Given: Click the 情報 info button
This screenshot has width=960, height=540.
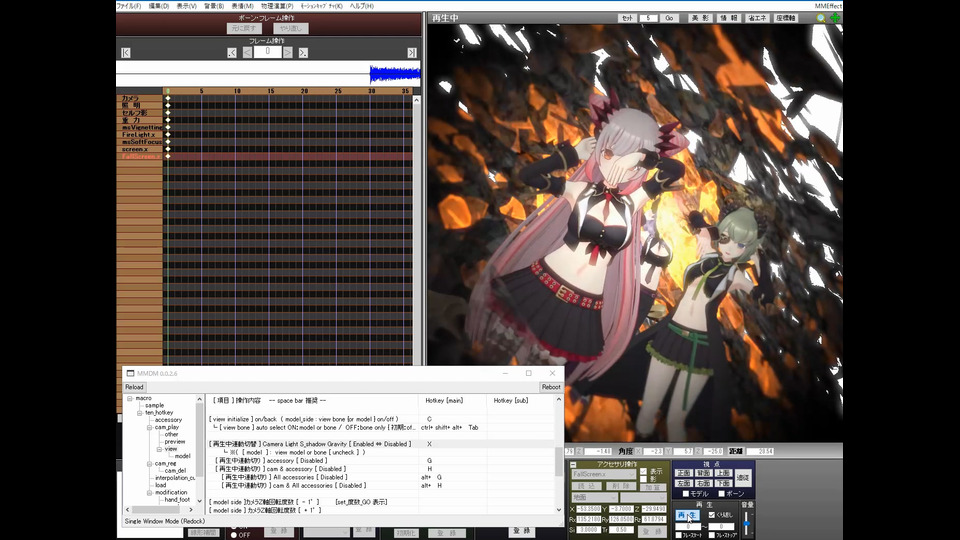Looking at the screenshot, I should point(729,18).
